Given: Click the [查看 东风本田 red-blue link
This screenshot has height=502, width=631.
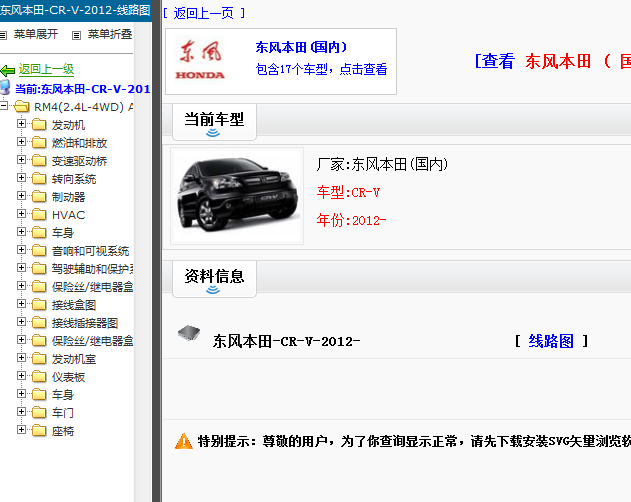Looking at the screenshot, I should pos(553,62).
